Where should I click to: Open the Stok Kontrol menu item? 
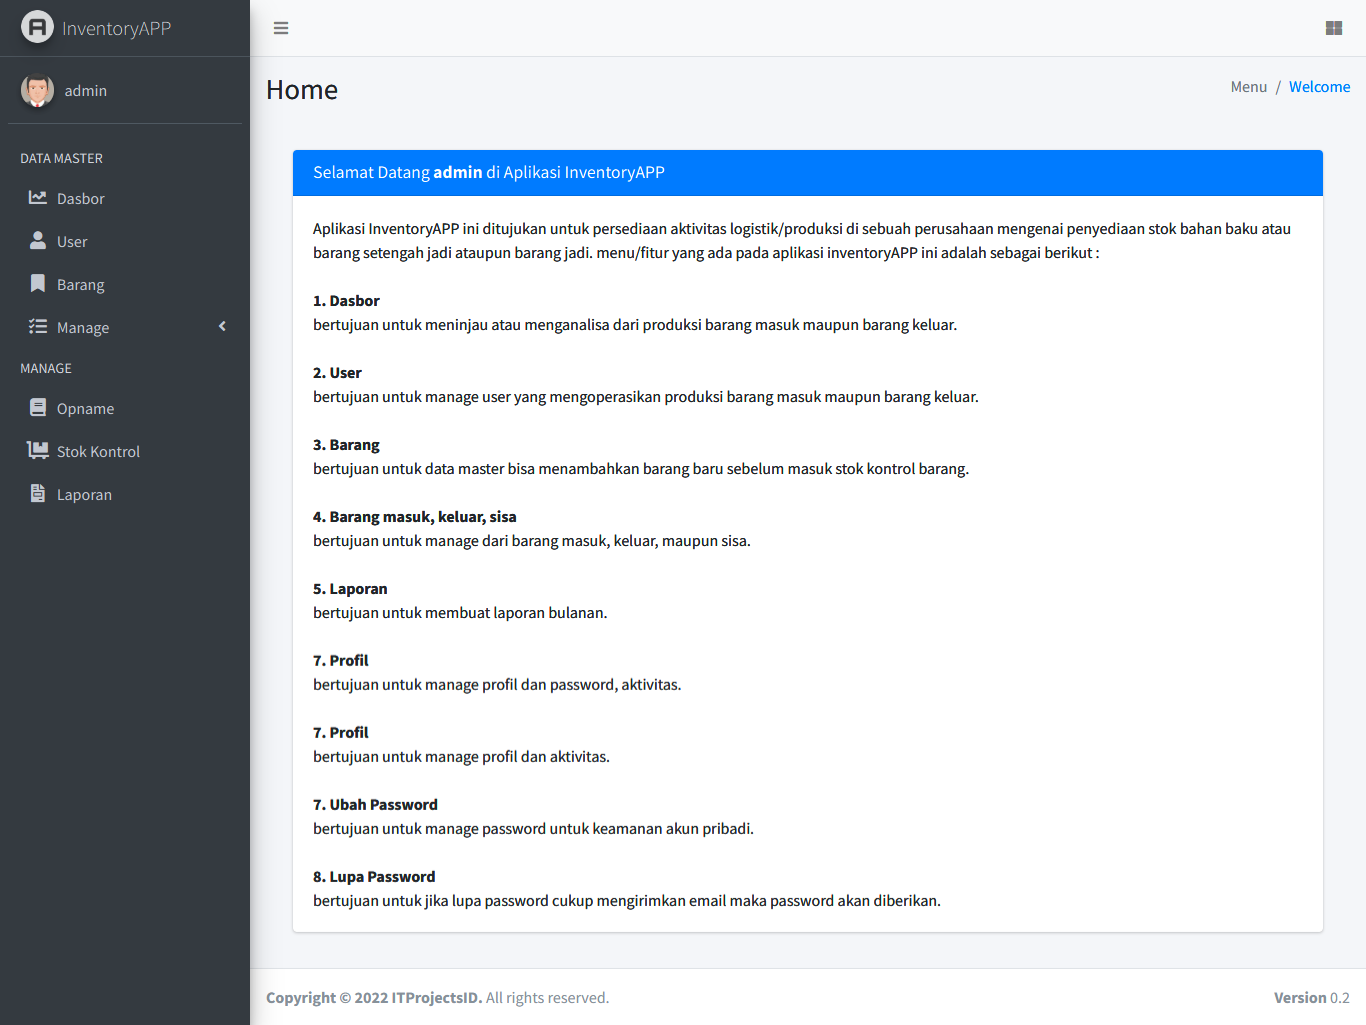pyautogui.click(x=98, y=452)
